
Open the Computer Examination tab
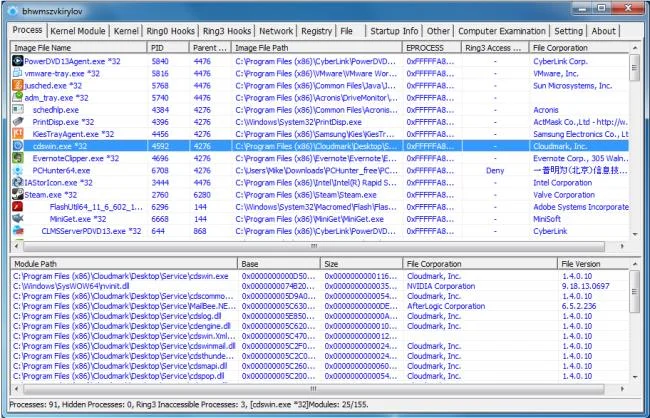click(502, 31)
